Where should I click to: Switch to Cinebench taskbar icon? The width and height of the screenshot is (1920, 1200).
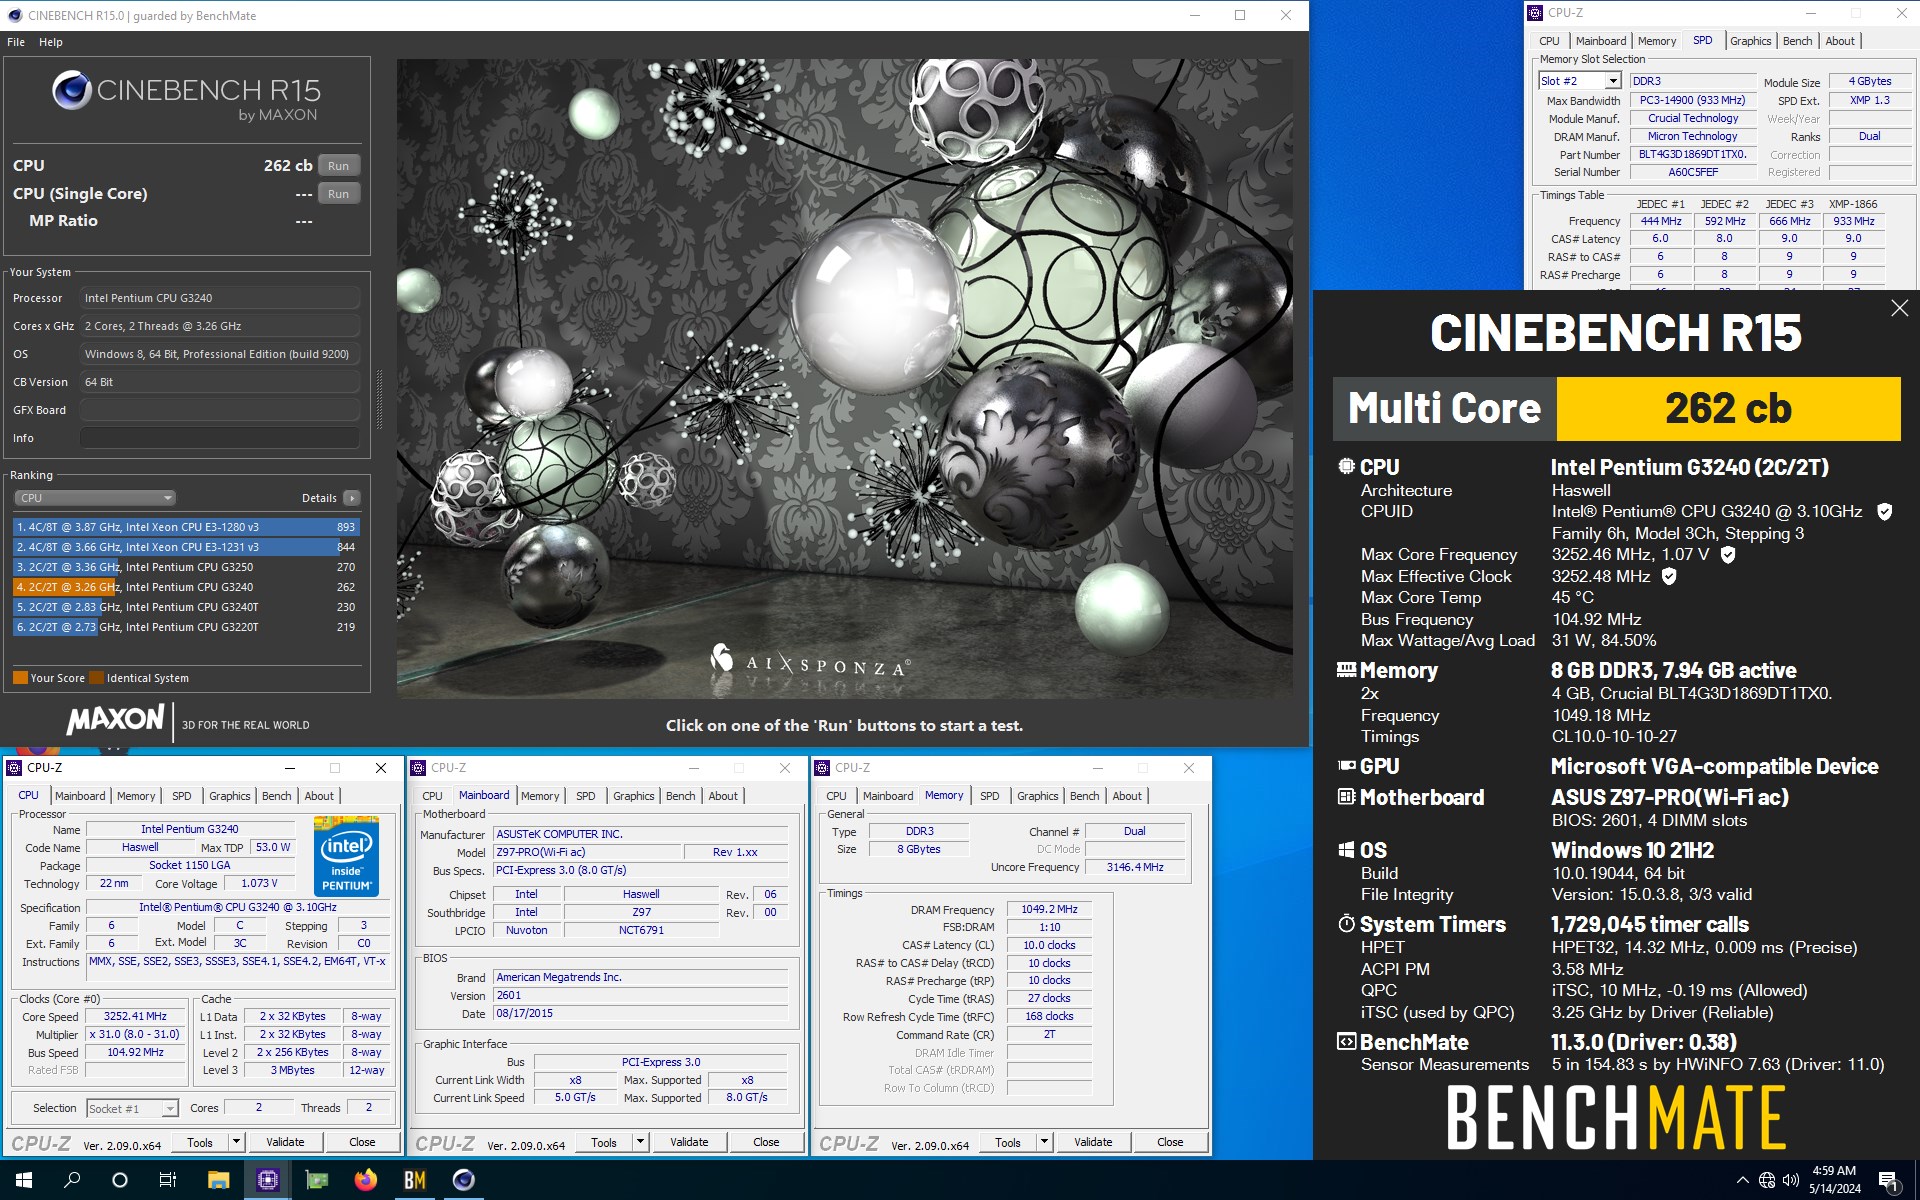[463, 1180]
